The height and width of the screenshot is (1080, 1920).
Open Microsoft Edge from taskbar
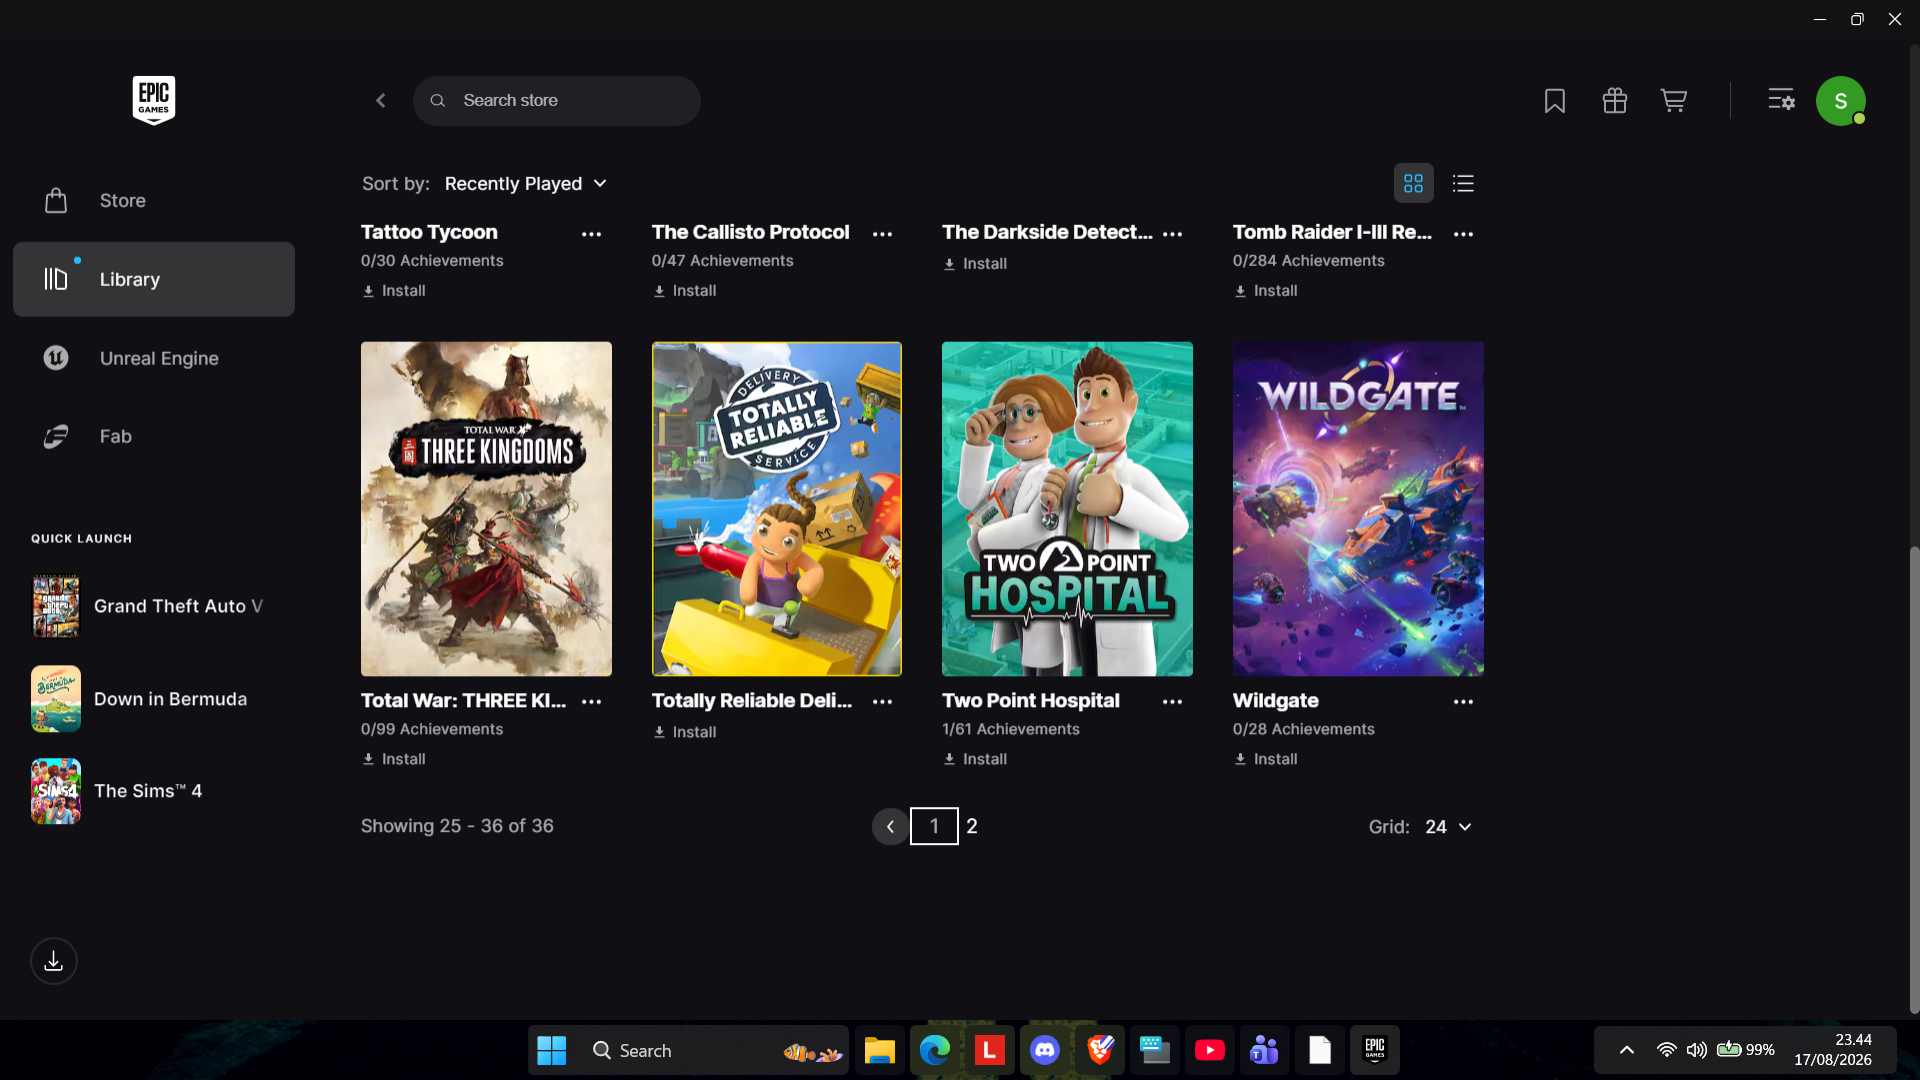click(x=935, y=1050)
